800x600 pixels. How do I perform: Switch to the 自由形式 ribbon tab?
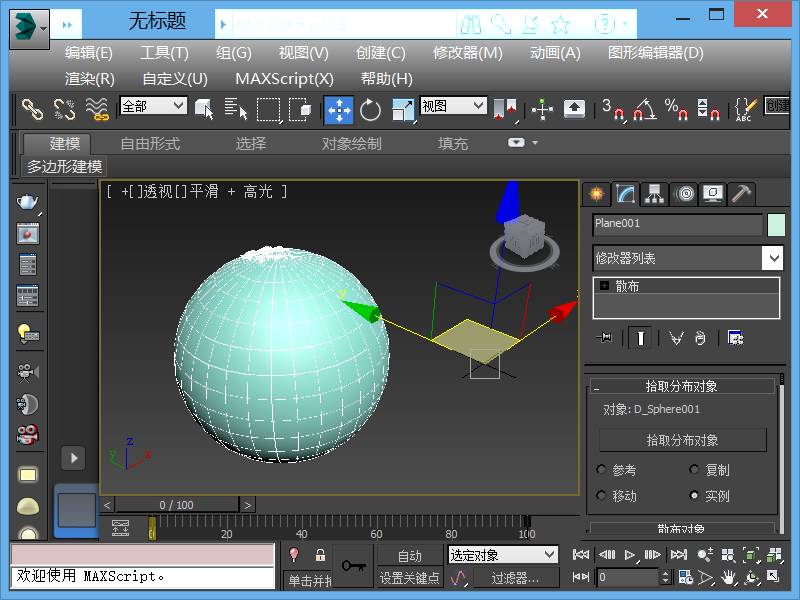(150, 143)
